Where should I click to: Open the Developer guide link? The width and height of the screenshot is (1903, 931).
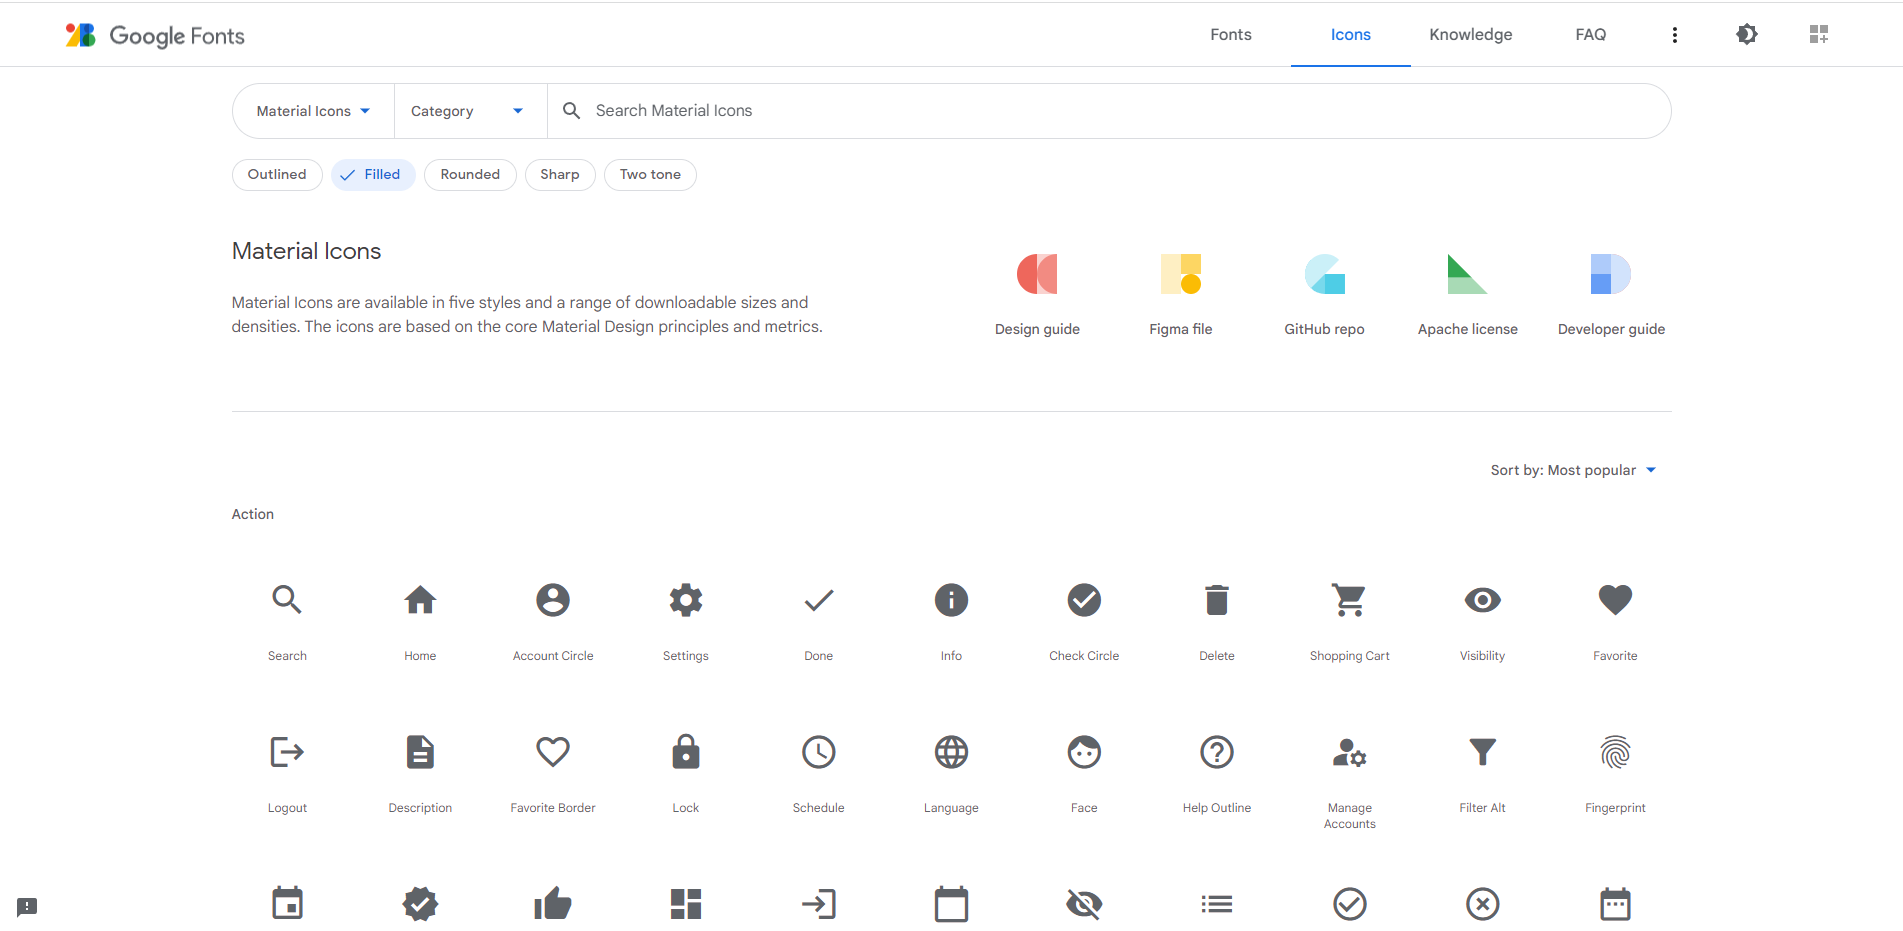[x=1611, y=295]
